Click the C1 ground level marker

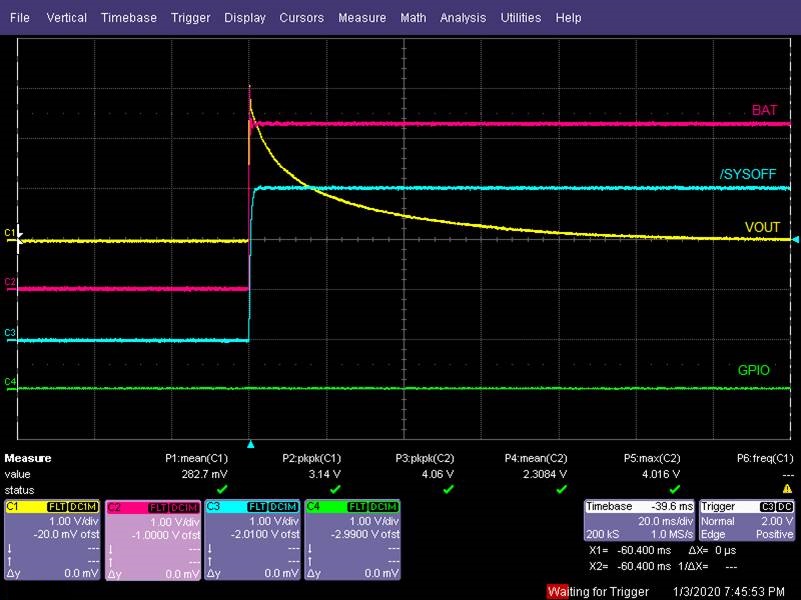11,234
